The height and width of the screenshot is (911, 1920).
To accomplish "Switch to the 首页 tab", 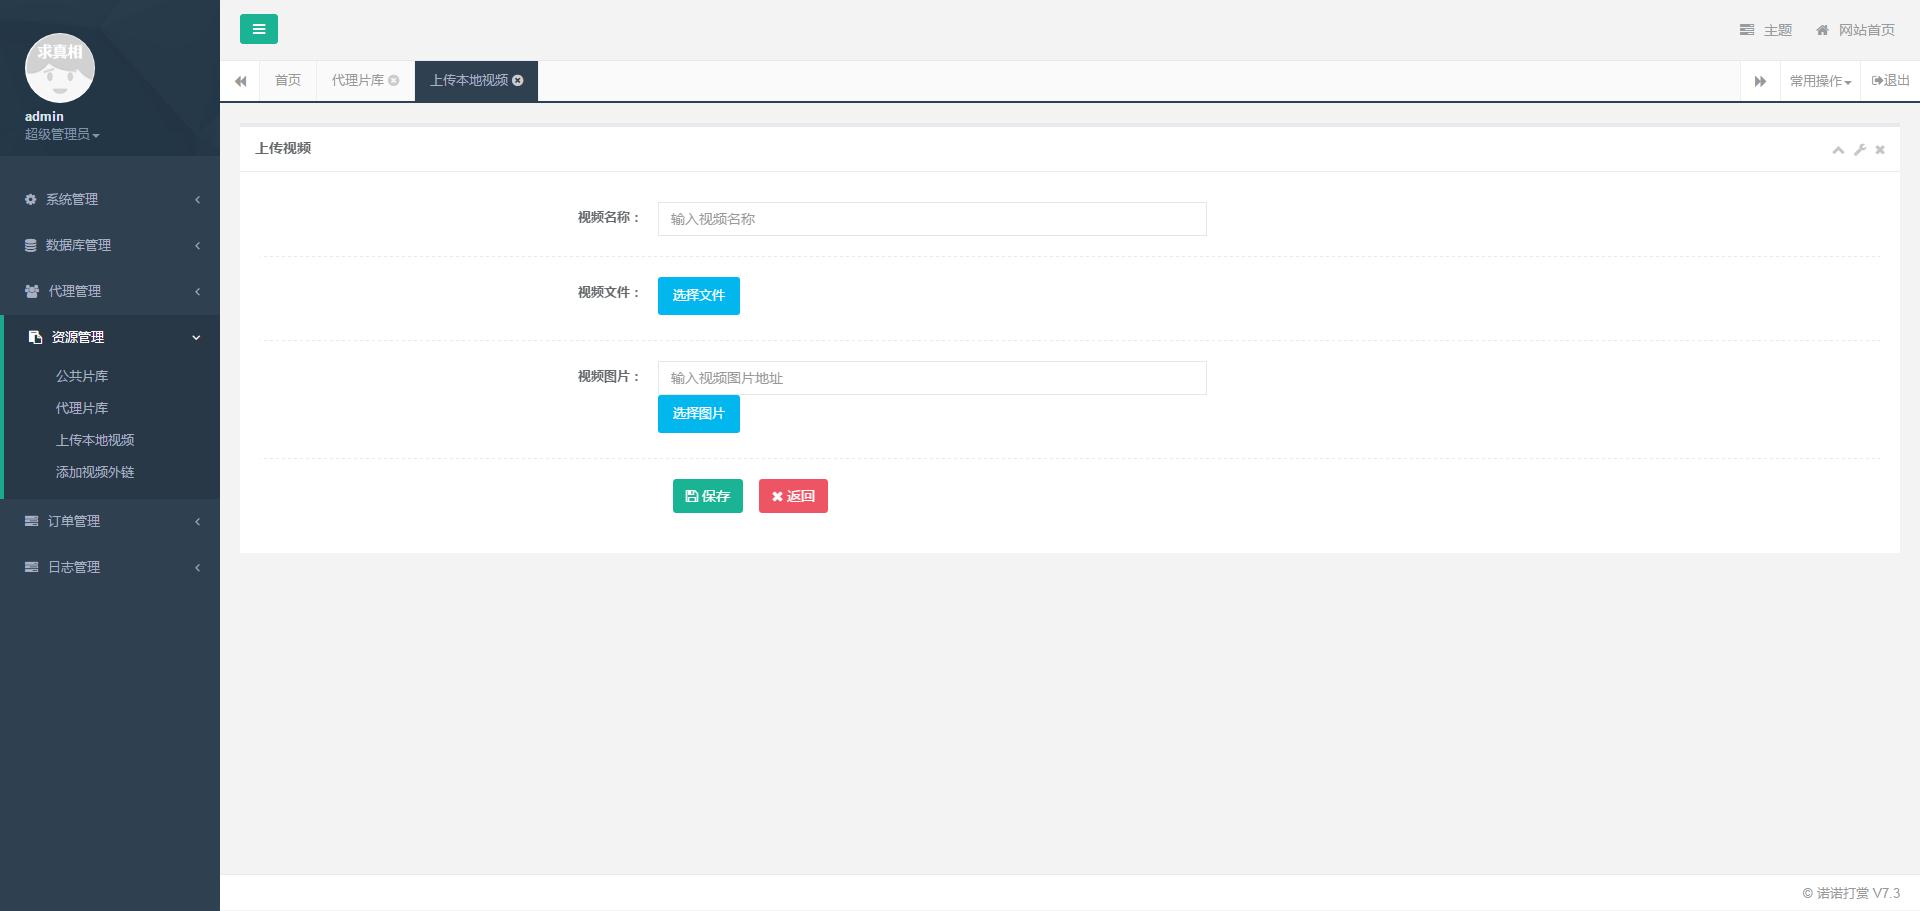I will (x=288, y=81).
